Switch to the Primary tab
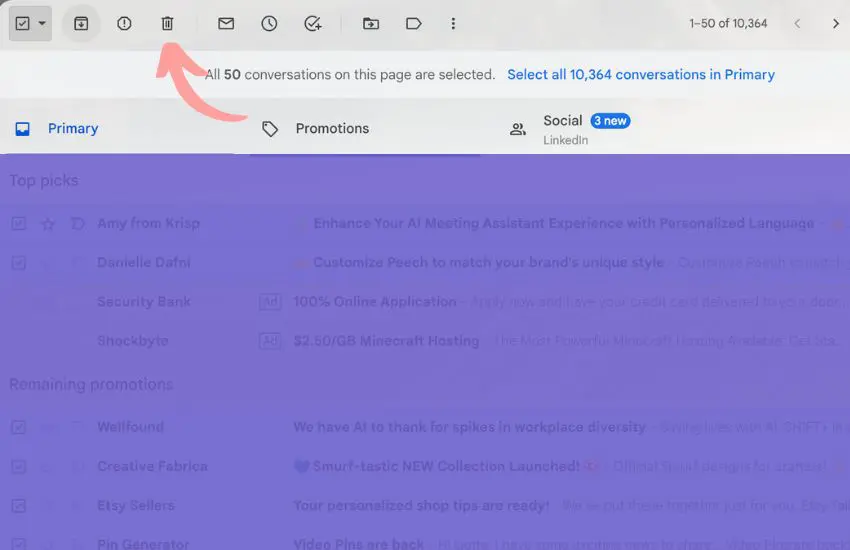The image size is (850, 550). 57,128
